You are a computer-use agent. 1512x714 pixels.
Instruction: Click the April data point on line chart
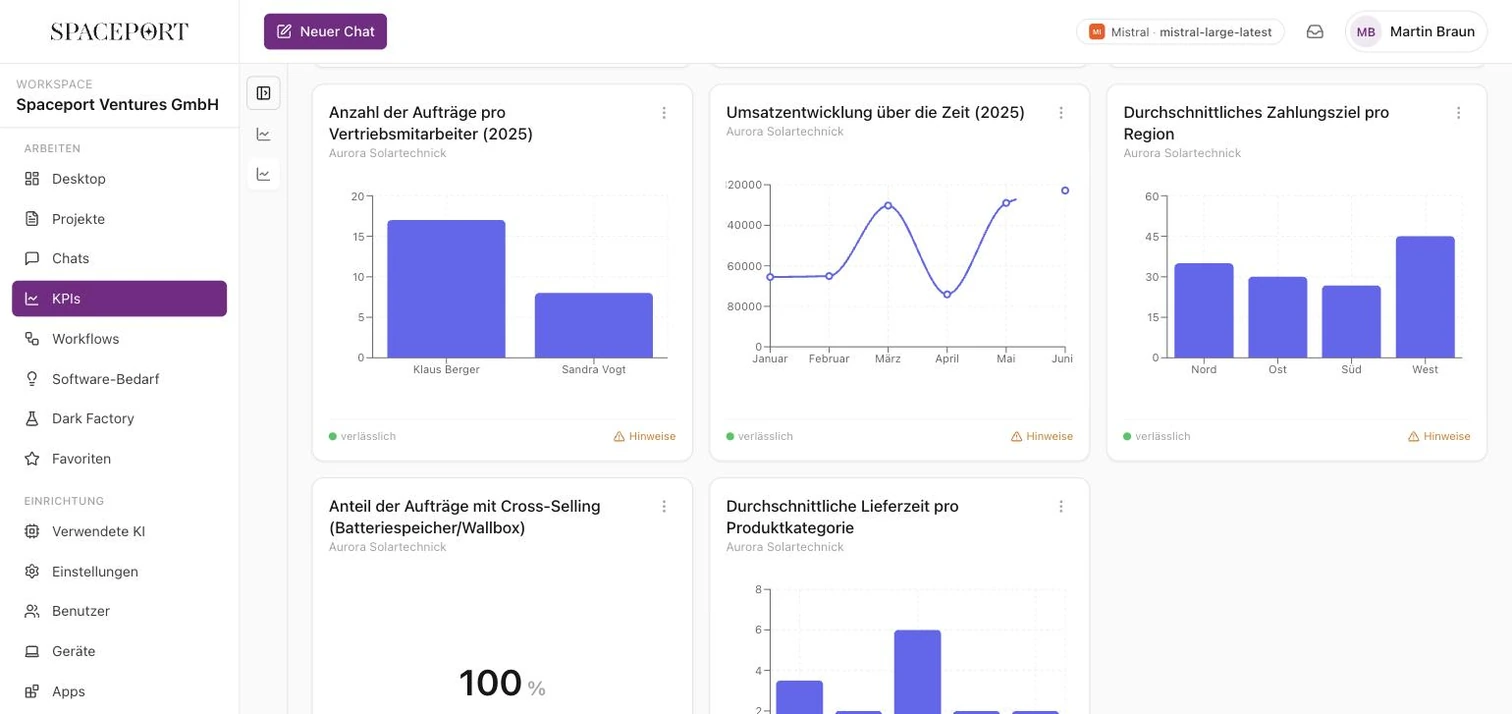(947, 294)
